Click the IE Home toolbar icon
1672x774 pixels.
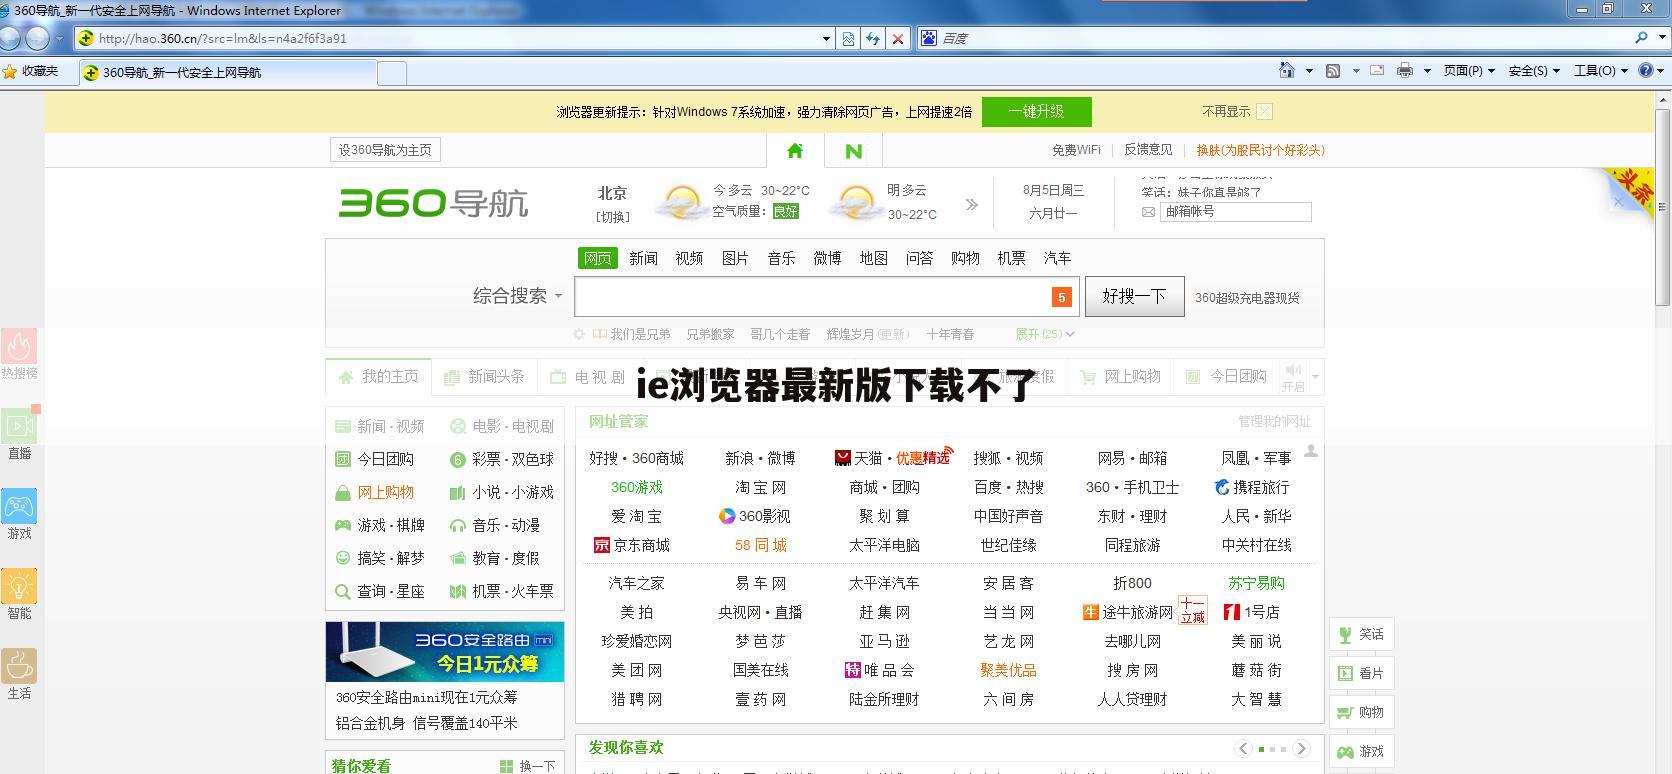point(1287,70)
